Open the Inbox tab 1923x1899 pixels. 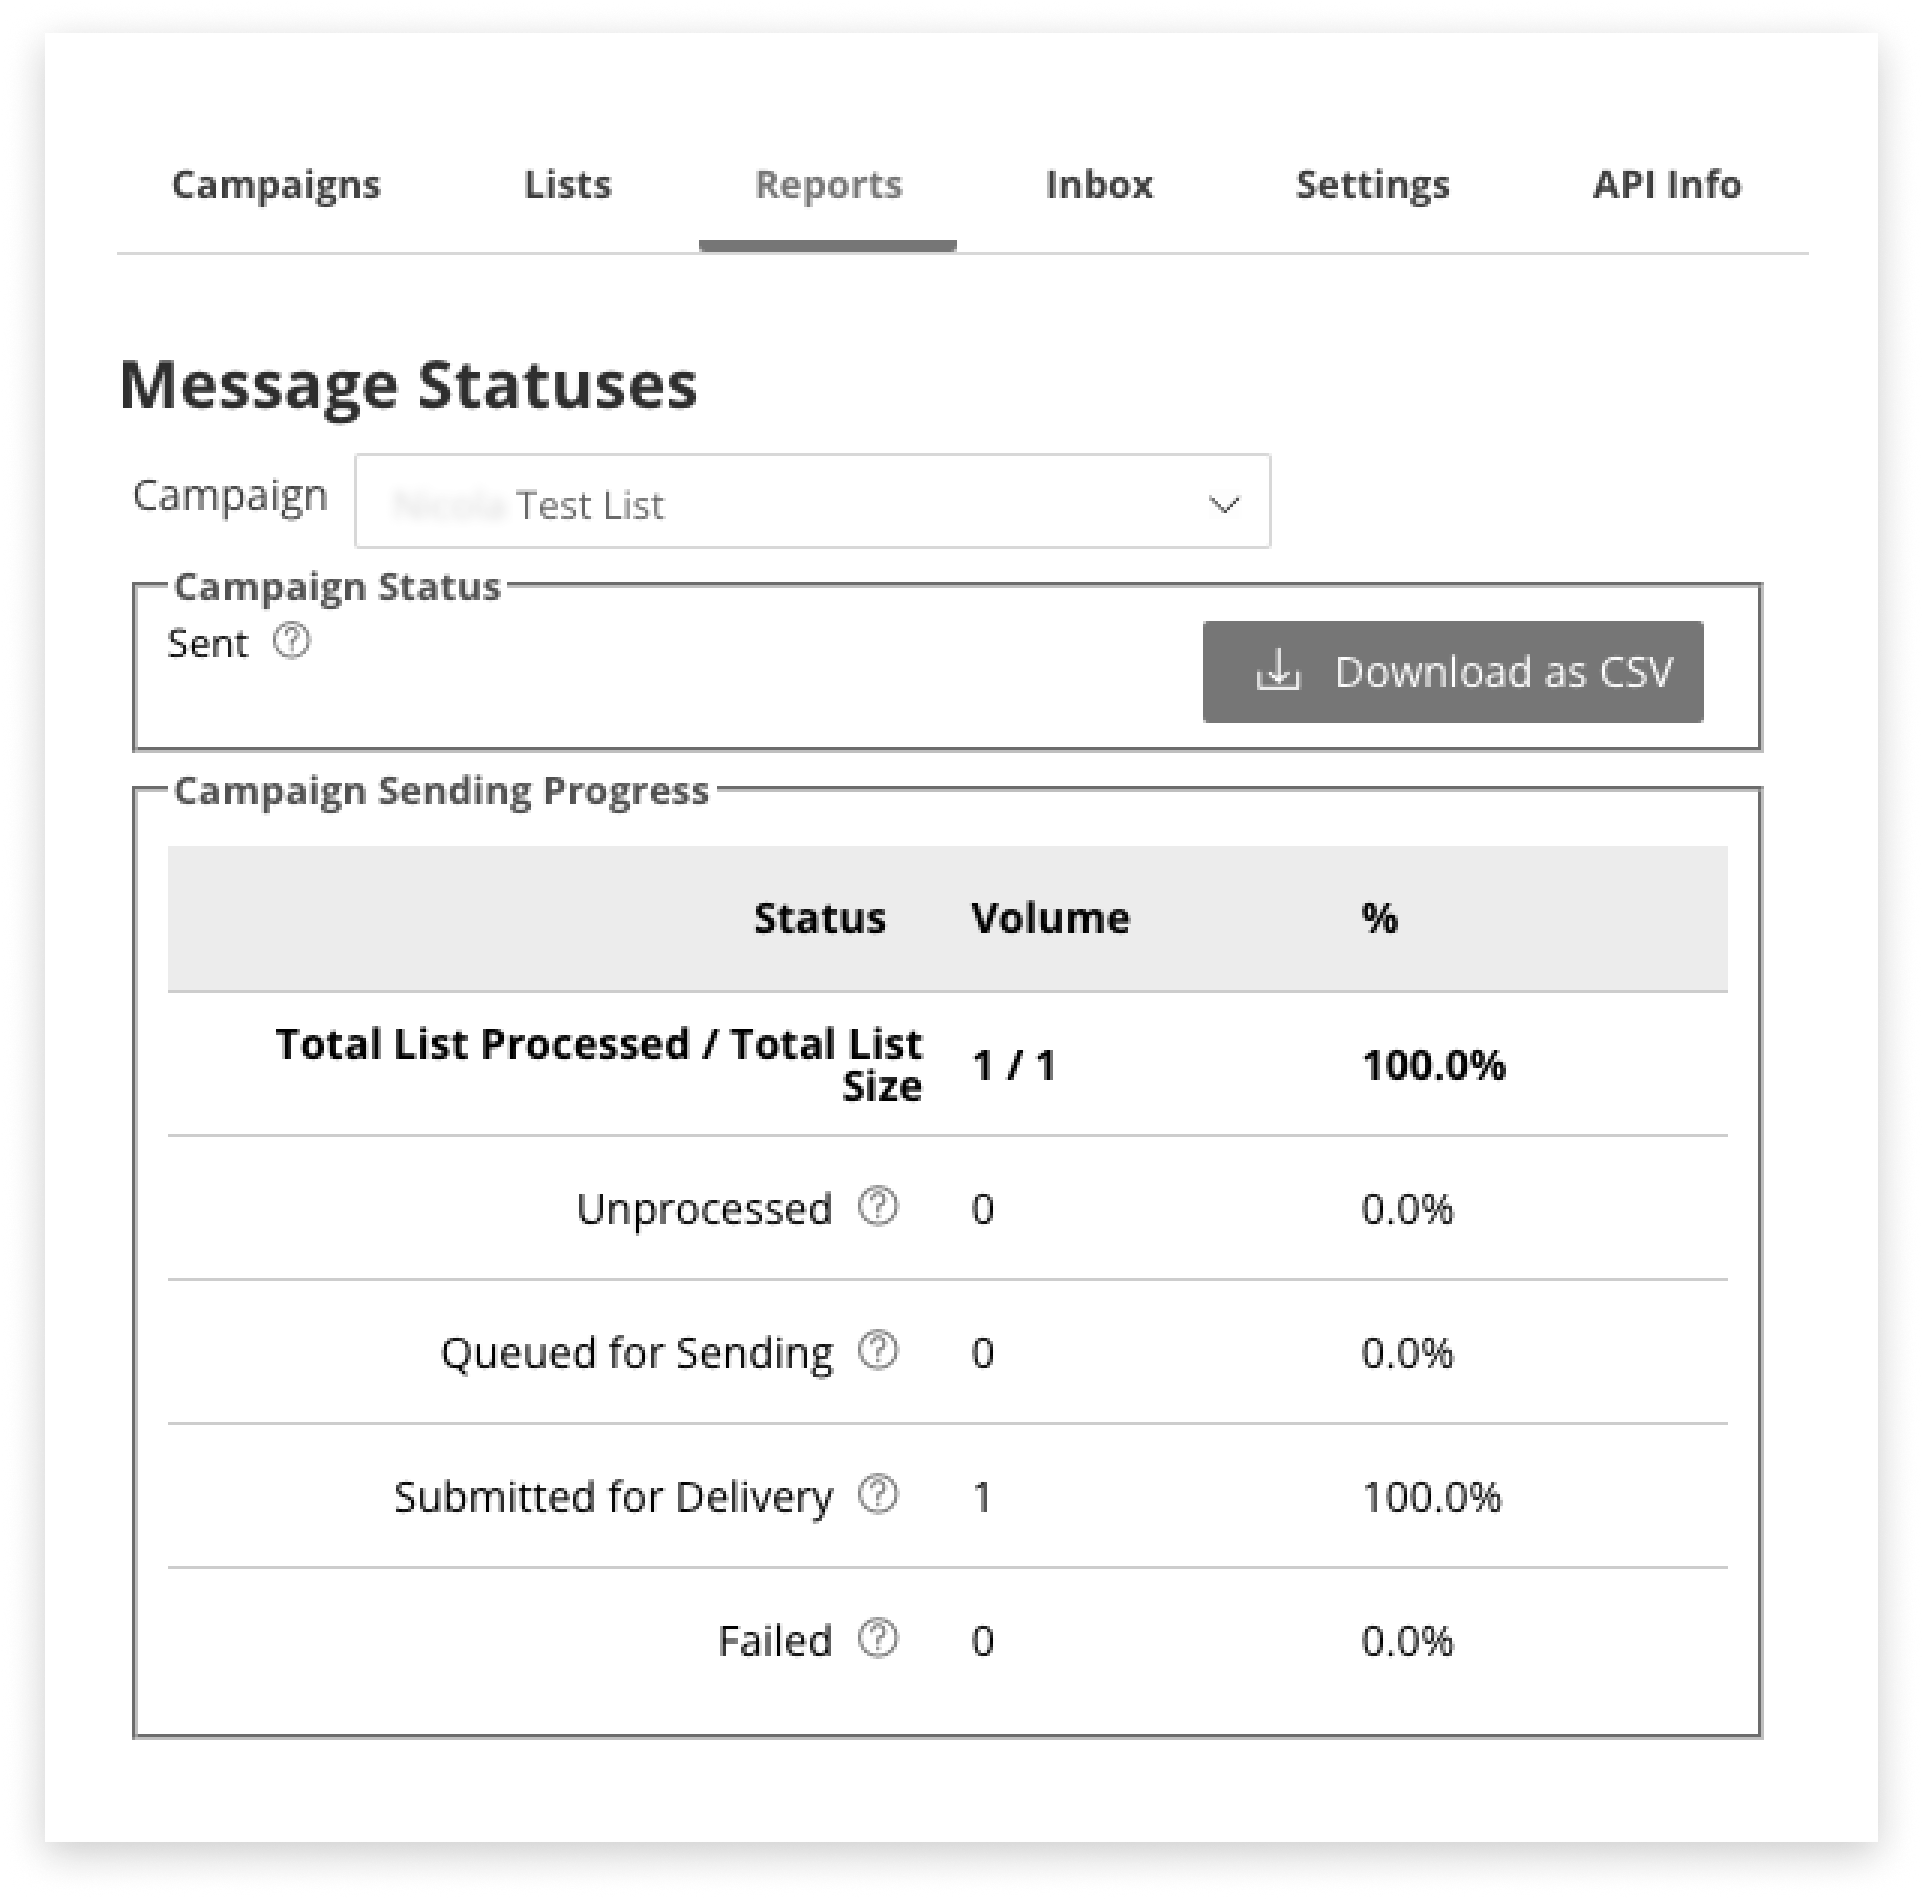1098,185
